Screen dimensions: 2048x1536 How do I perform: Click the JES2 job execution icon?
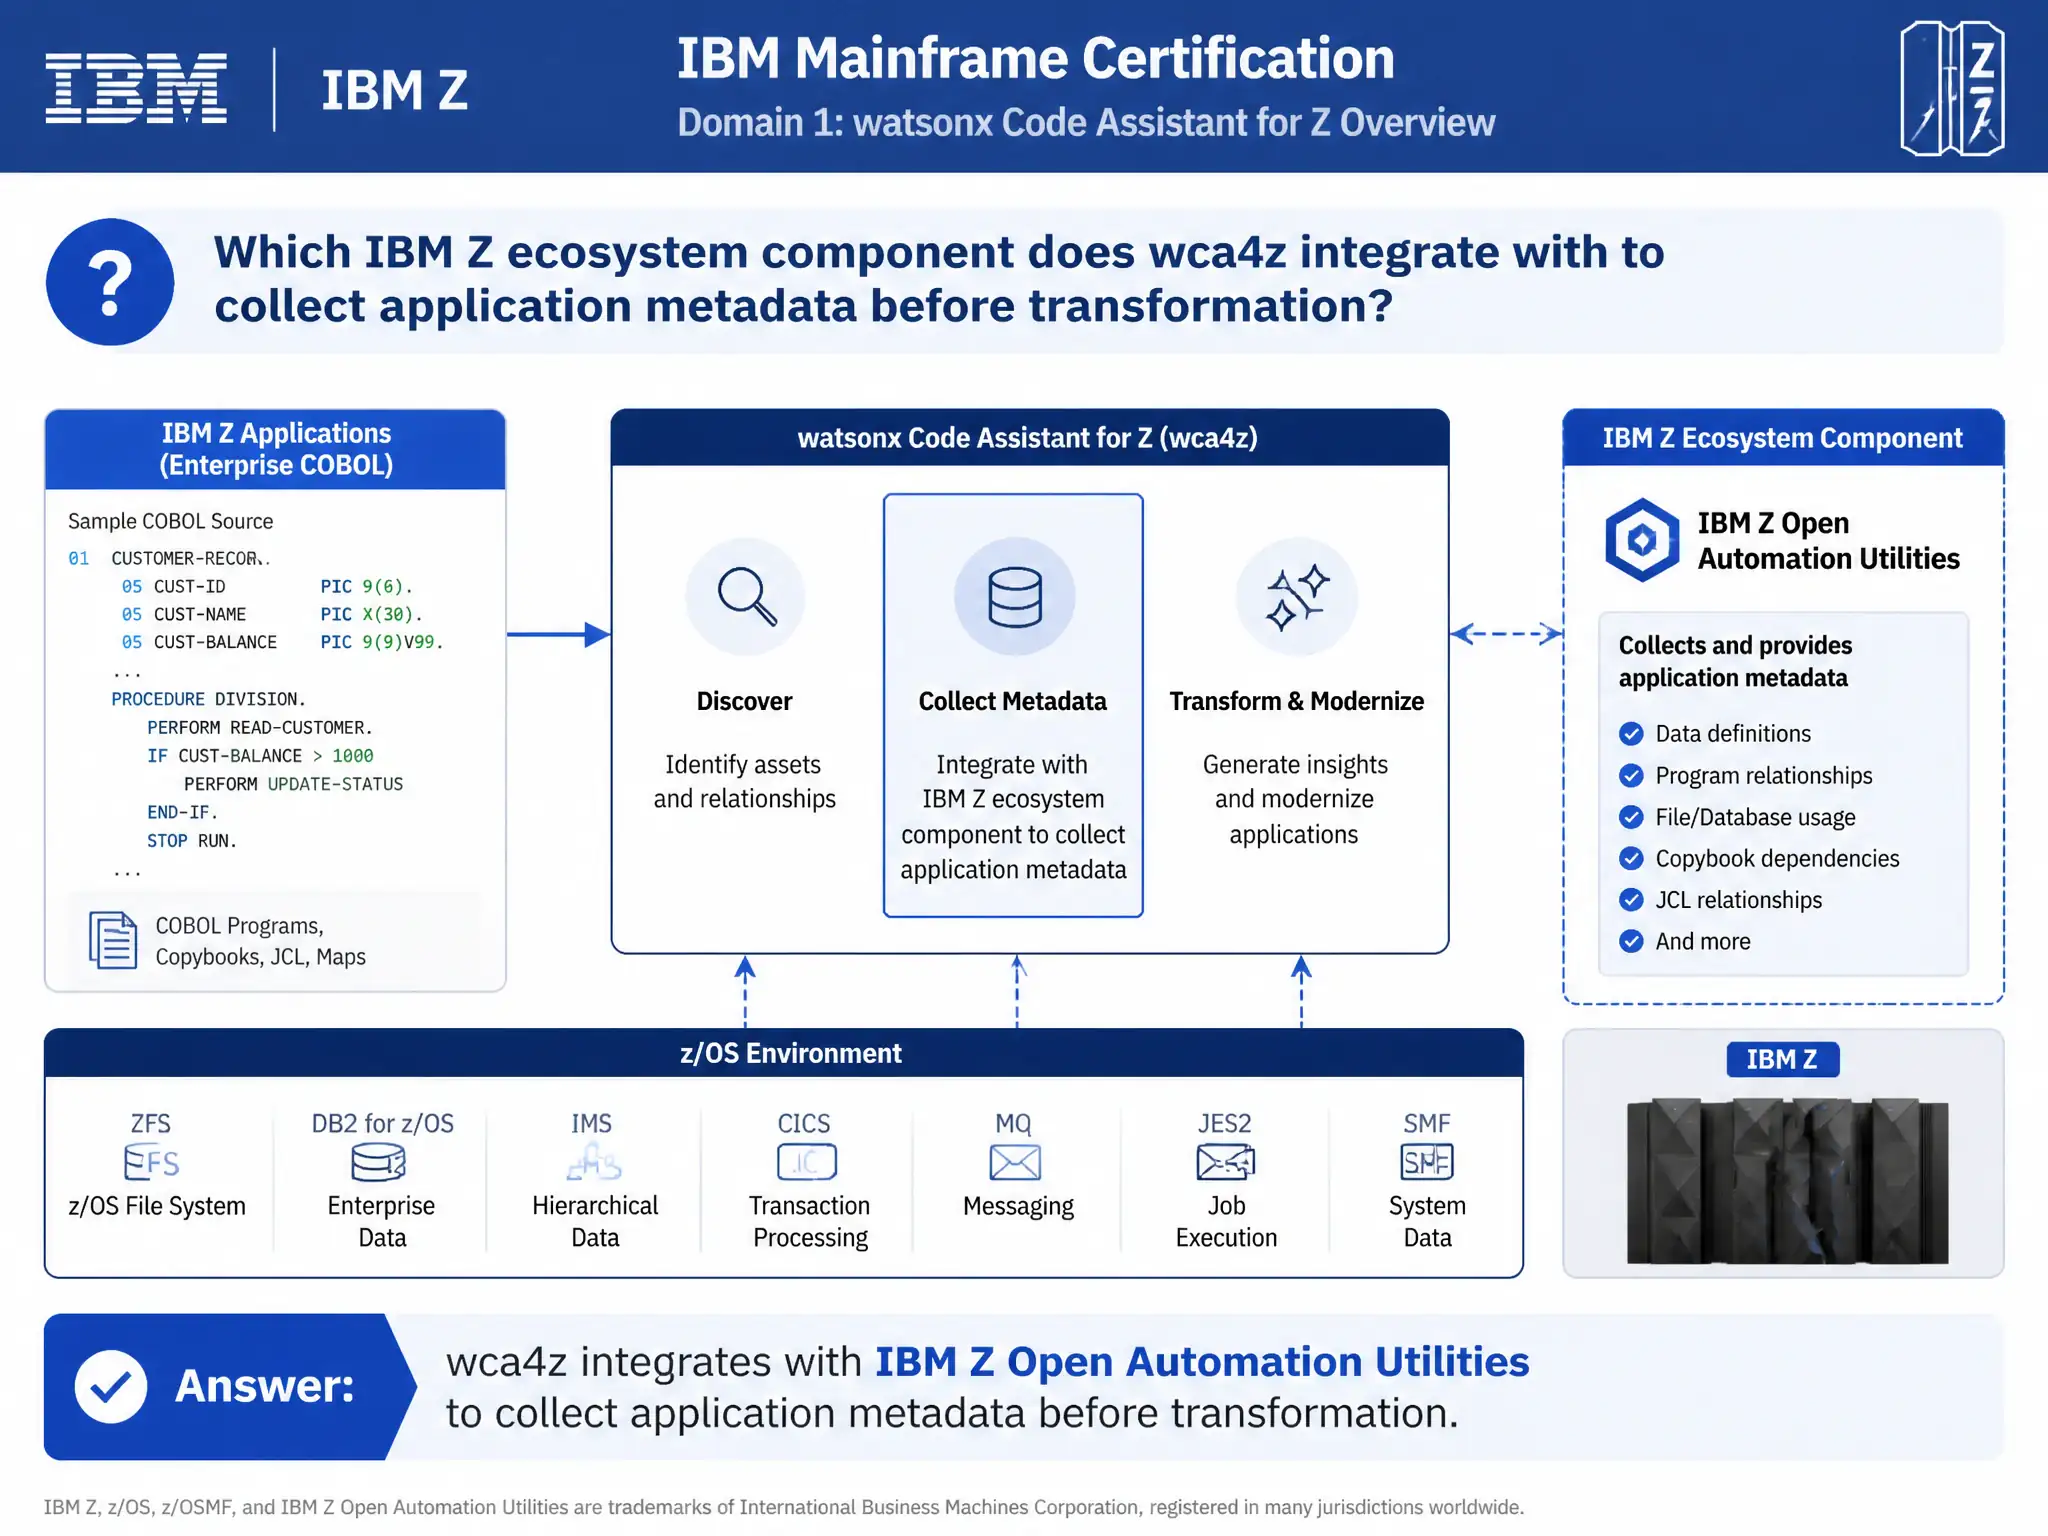[x=1225, y=1163]
